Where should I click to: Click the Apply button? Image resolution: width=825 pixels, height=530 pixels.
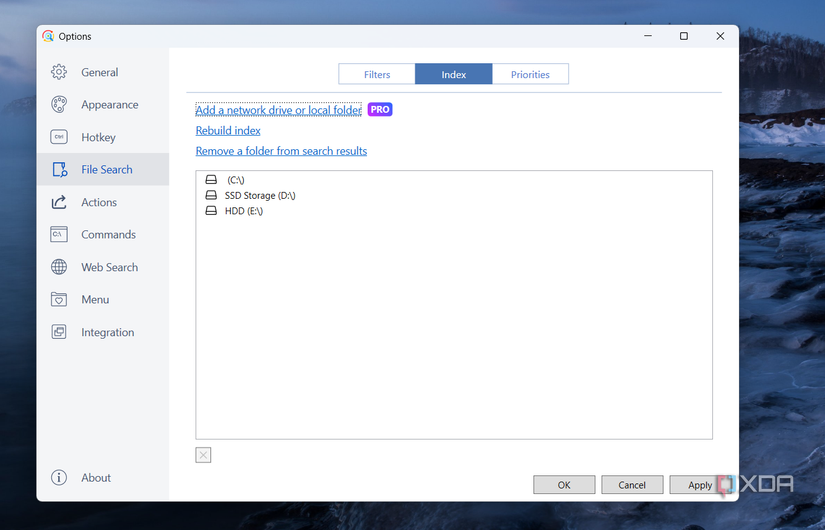[x=700, y=485]
